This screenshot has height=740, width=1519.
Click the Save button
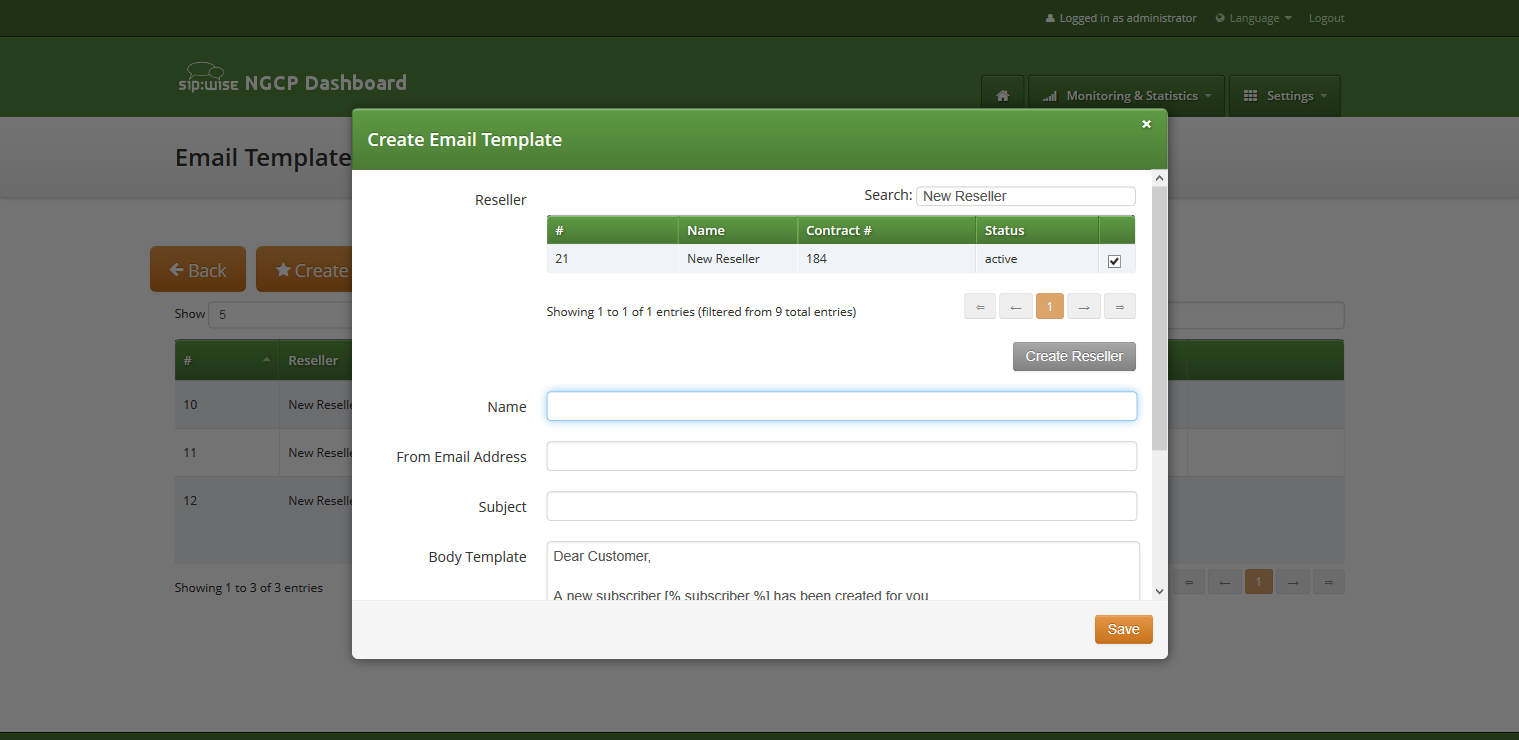(1123, 629)
